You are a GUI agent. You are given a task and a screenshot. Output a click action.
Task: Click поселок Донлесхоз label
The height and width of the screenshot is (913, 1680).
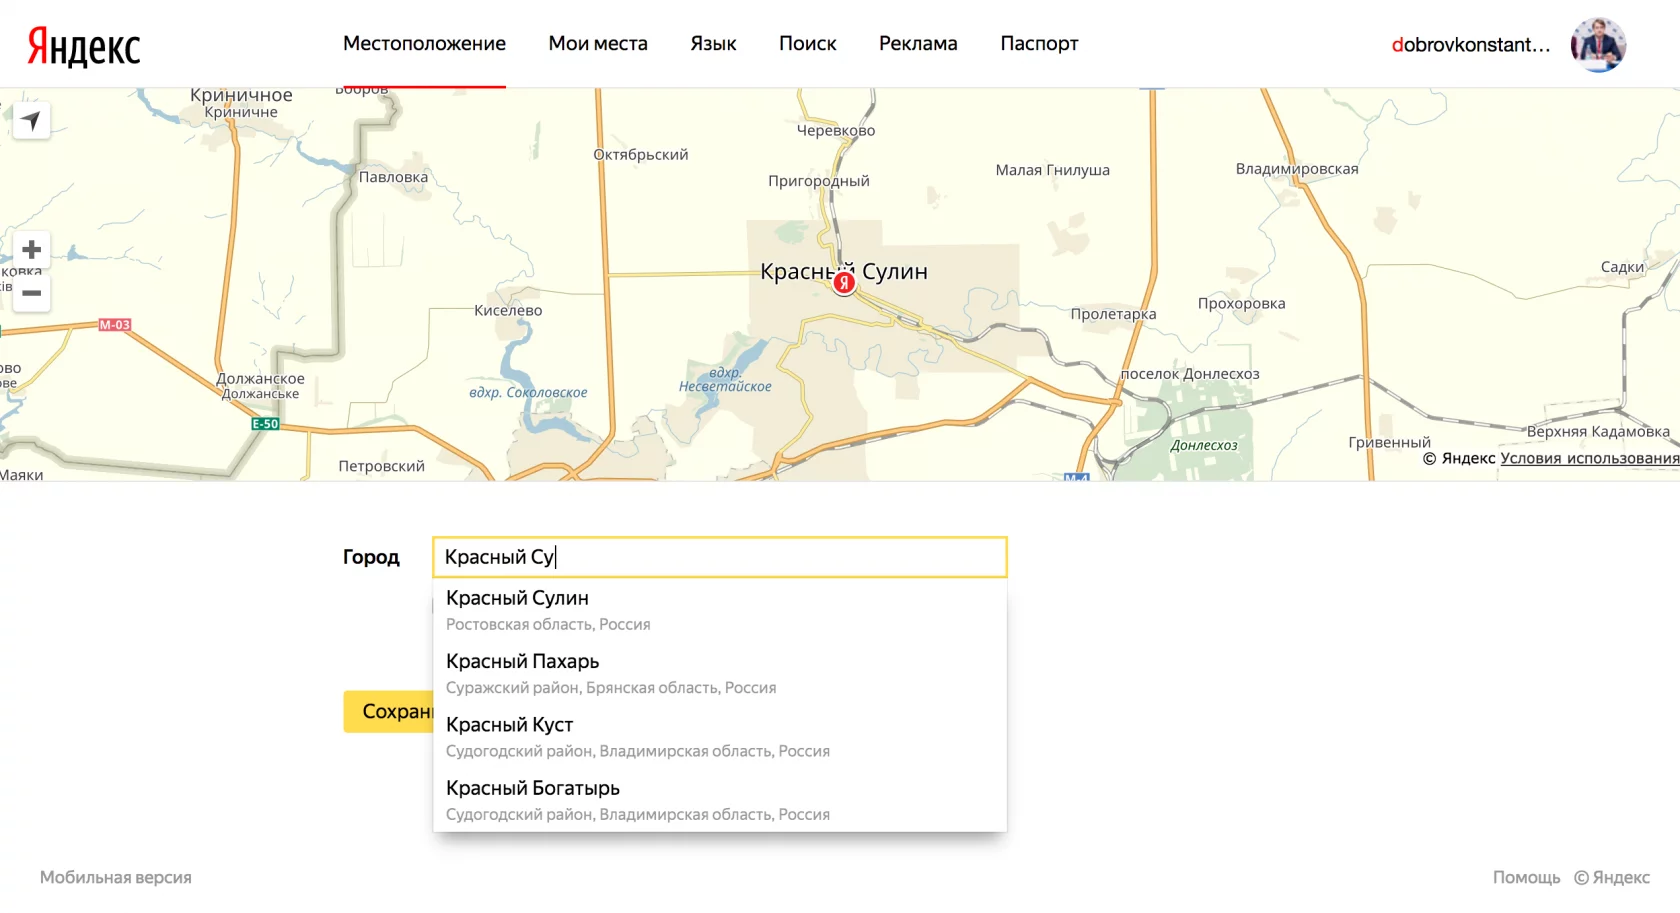tap(1190, 374)
